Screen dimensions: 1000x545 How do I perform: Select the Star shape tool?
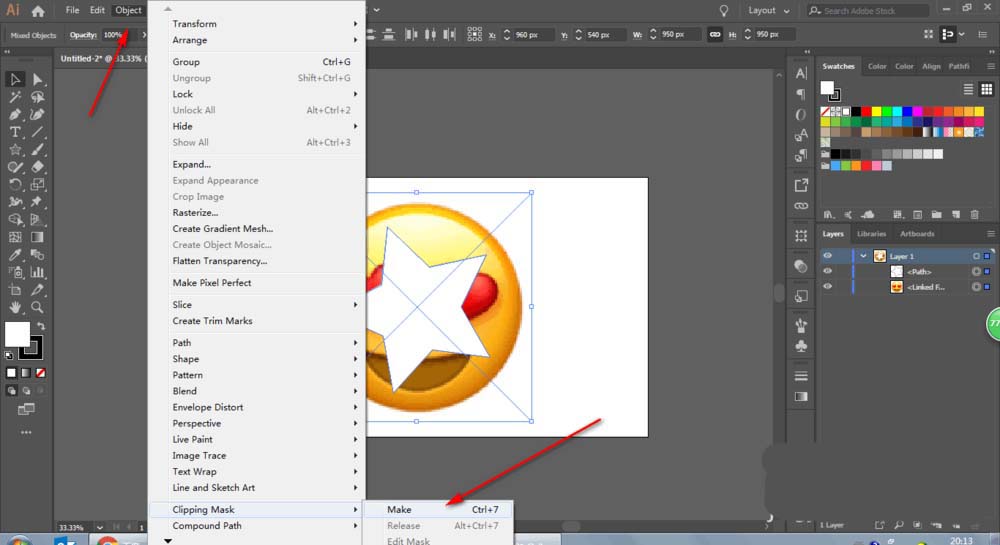pyautogui.click(x=15, y=150)
